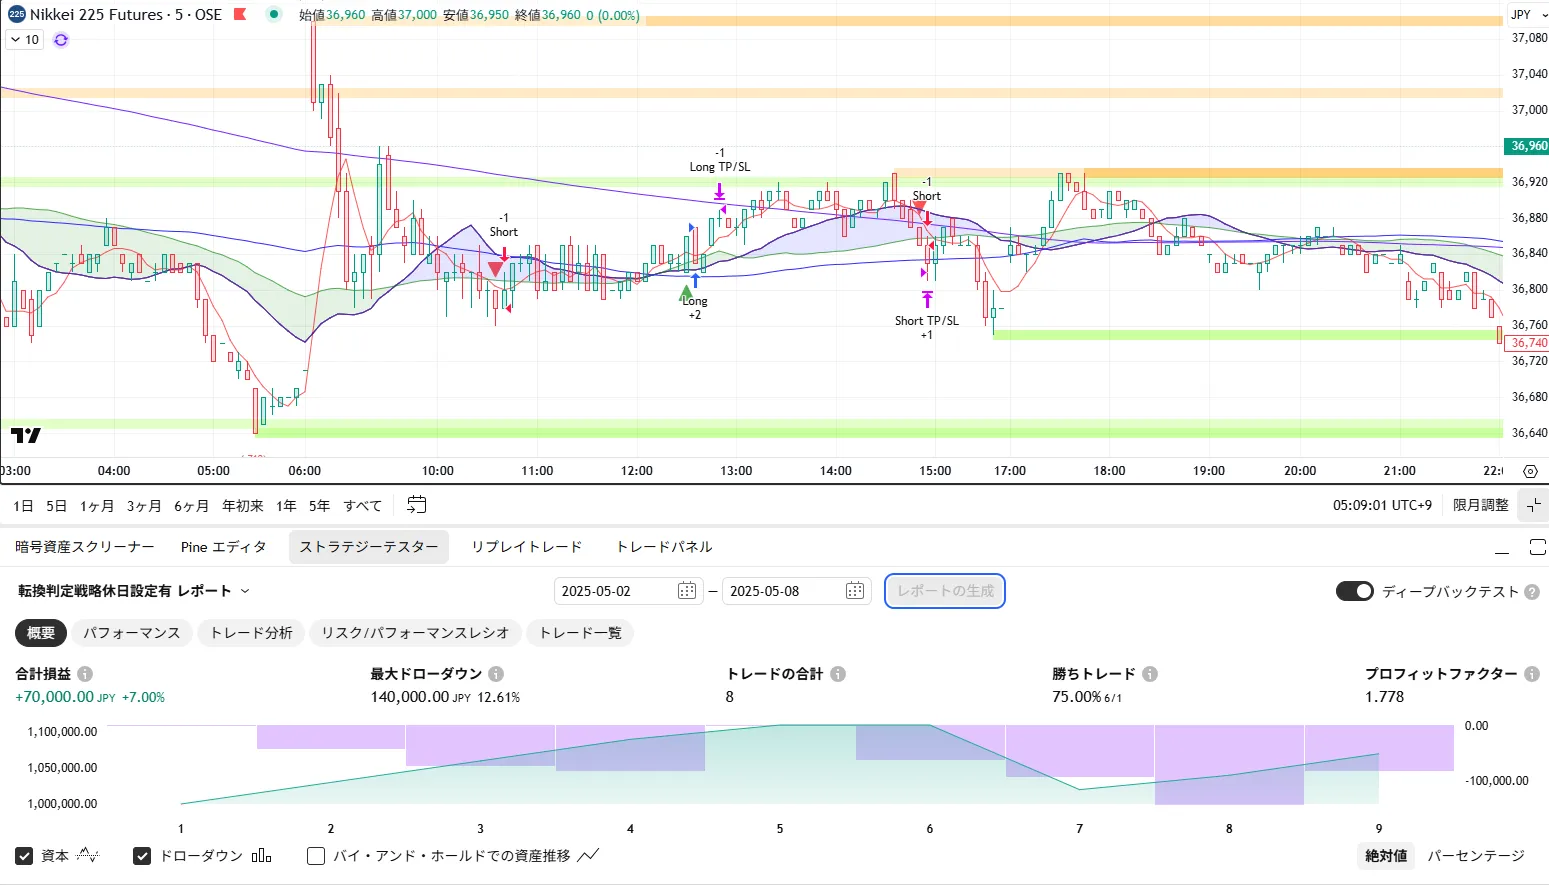
Task: Click the Long TP/SL -1 trade label
Action: (720, 160)
